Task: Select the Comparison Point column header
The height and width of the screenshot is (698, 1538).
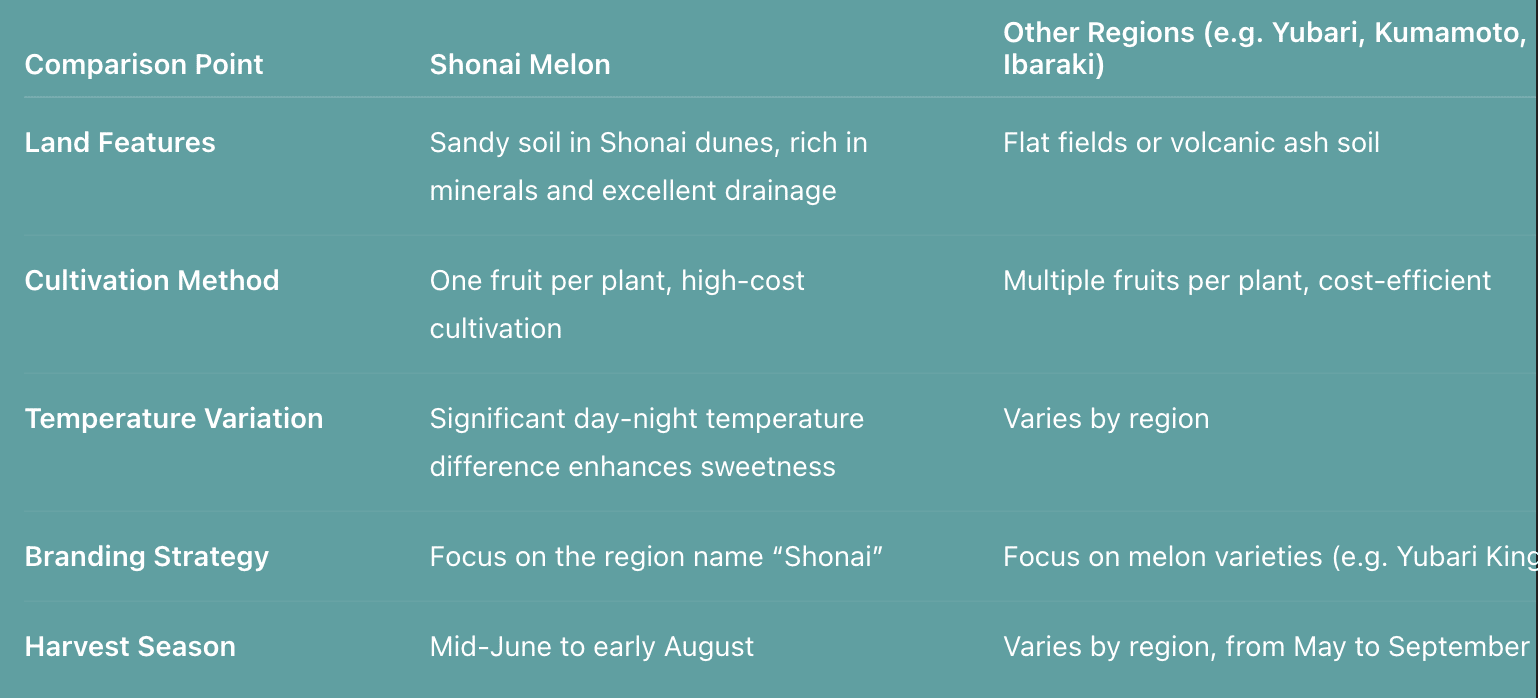Action: click(144, 65)
